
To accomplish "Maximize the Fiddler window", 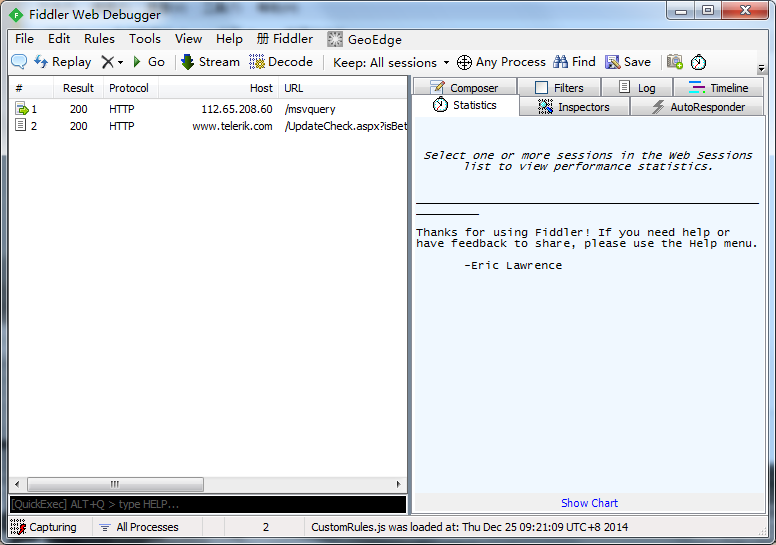I will click(x=708, y=10).
